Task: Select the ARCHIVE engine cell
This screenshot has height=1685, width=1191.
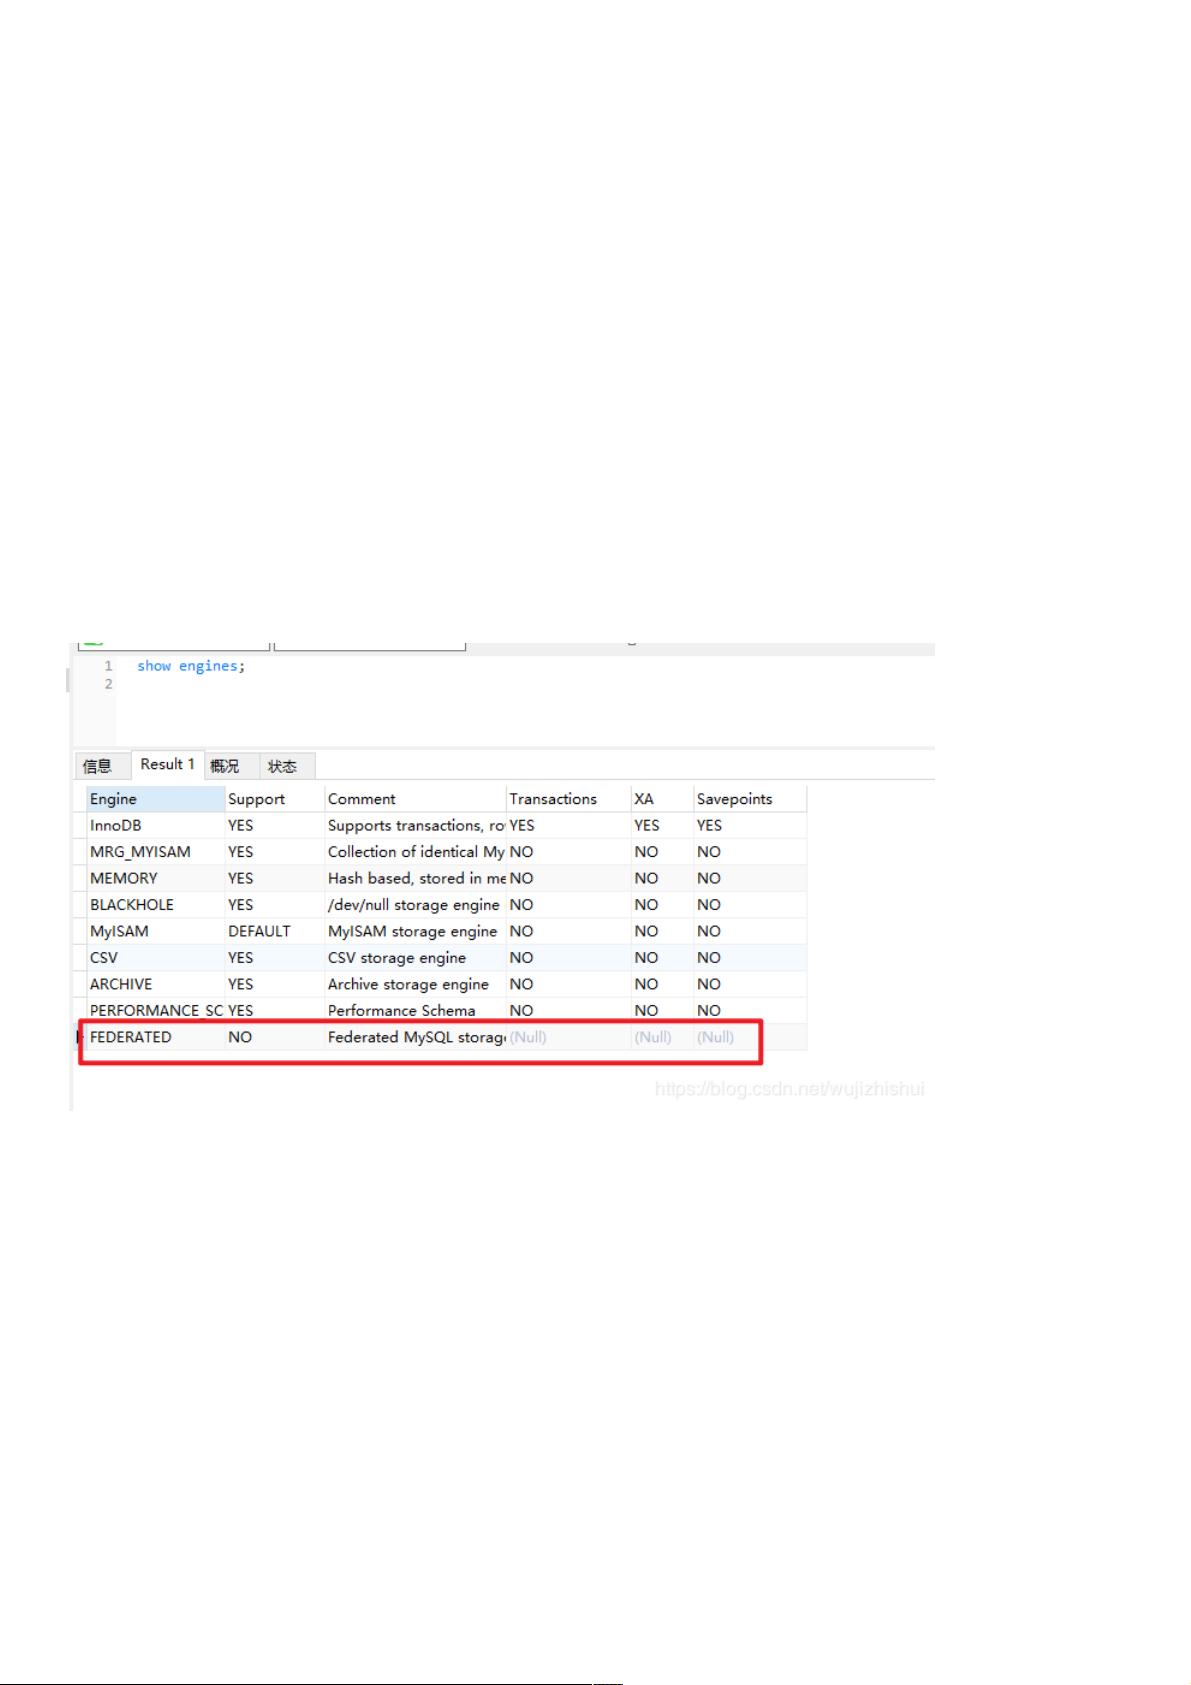Action: 155,984
